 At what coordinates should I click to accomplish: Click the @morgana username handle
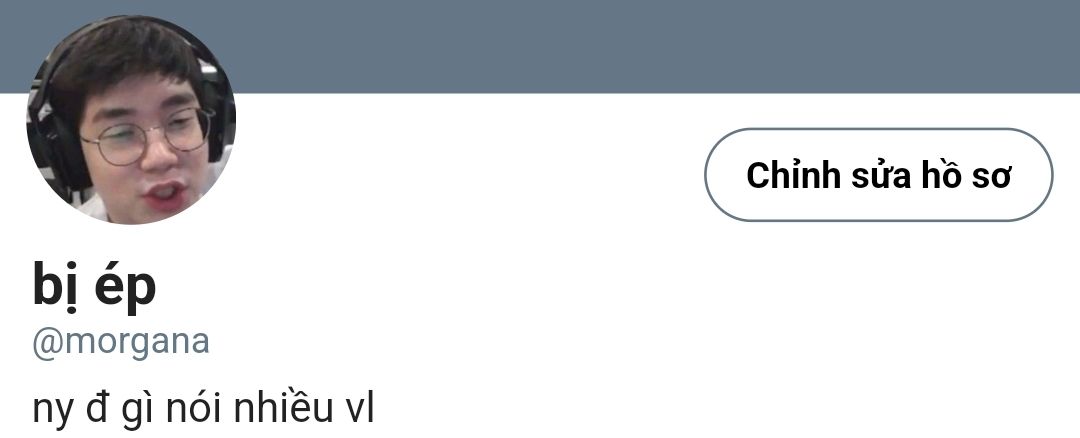(121, 342)
